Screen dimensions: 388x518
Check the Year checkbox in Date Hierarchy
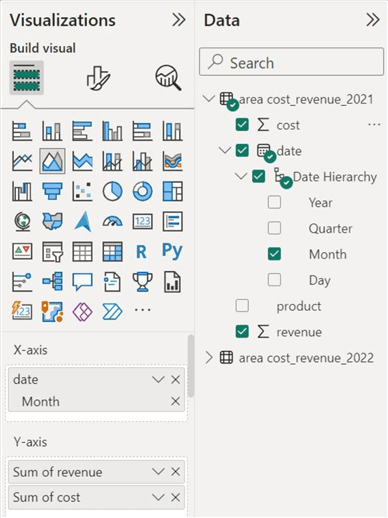[274, 202]
